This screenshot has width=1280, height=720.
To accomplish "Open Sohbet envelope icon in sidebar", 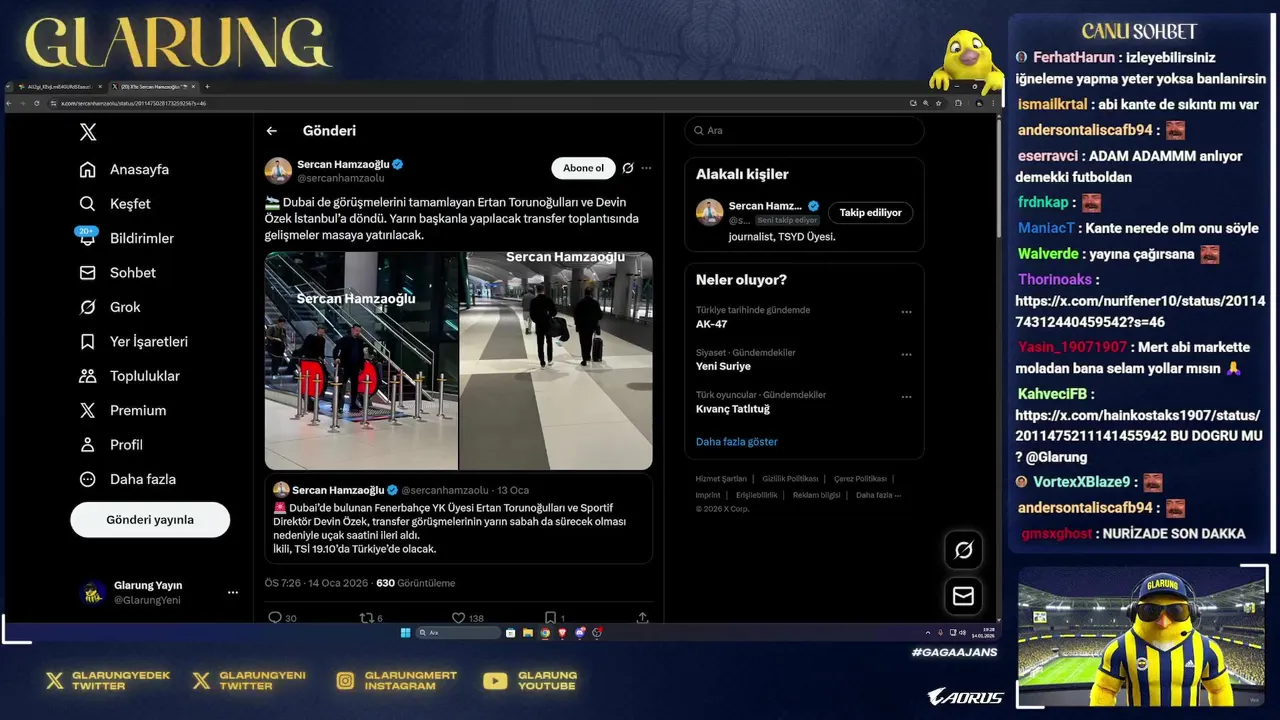I will (88, 273).
